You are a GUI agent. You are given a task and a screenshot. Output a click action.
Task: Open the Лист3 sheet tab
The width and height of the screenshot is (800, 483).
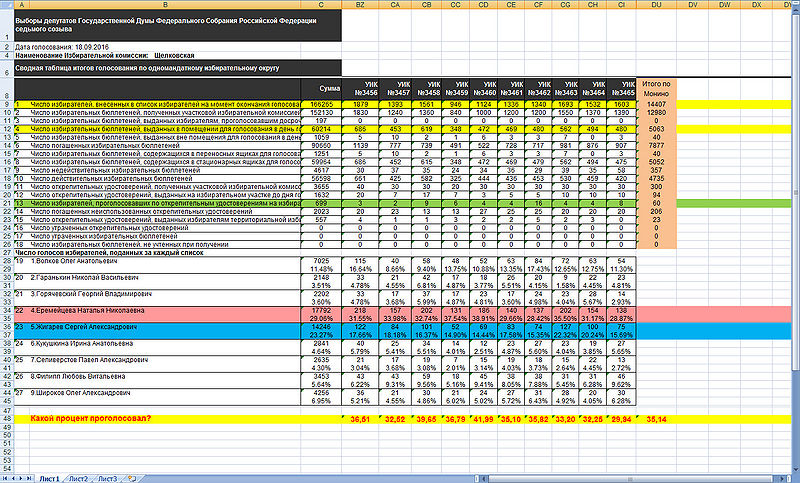[x=107, y=478]
